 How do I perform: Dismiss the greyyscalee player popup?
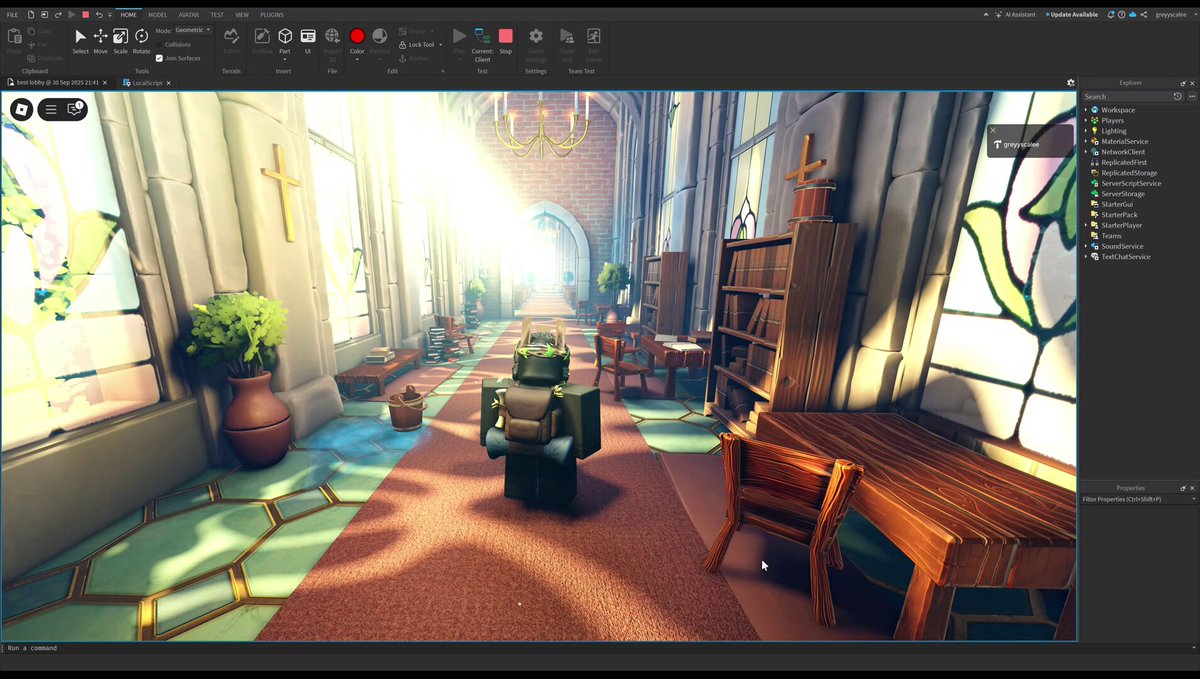(x=992, y=130)
